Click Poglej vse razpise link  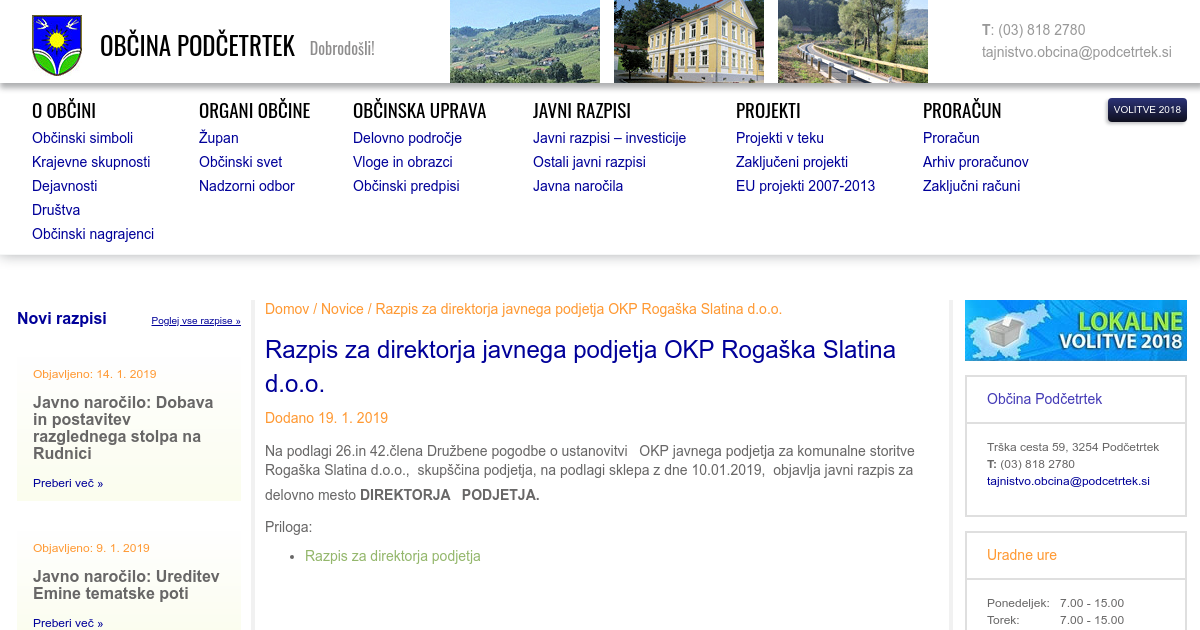click(196, 321)
